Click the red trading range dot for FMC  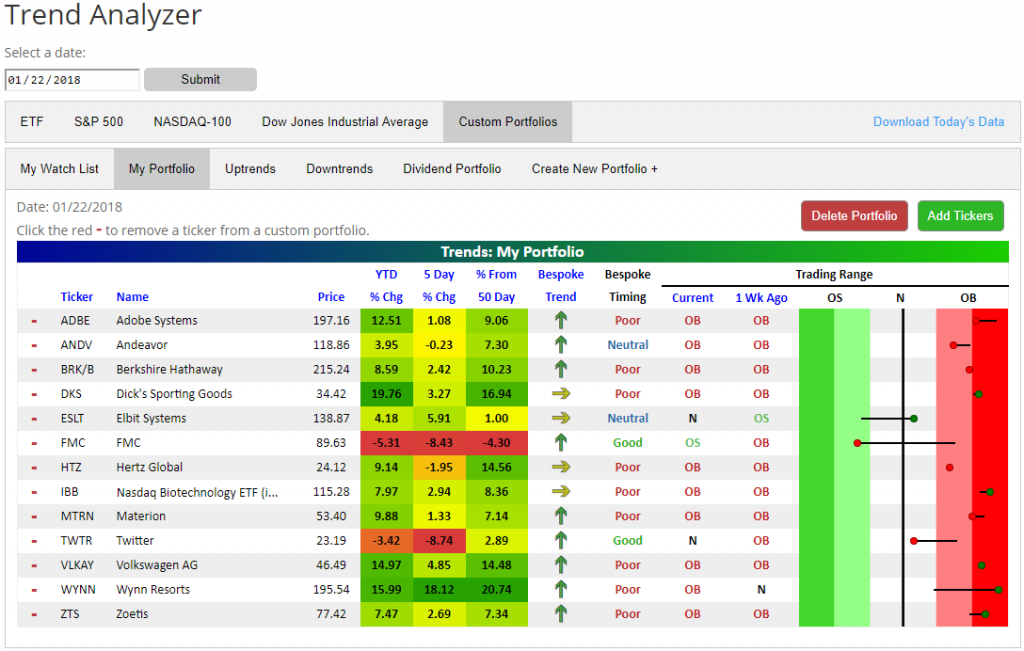click(857, 443)
